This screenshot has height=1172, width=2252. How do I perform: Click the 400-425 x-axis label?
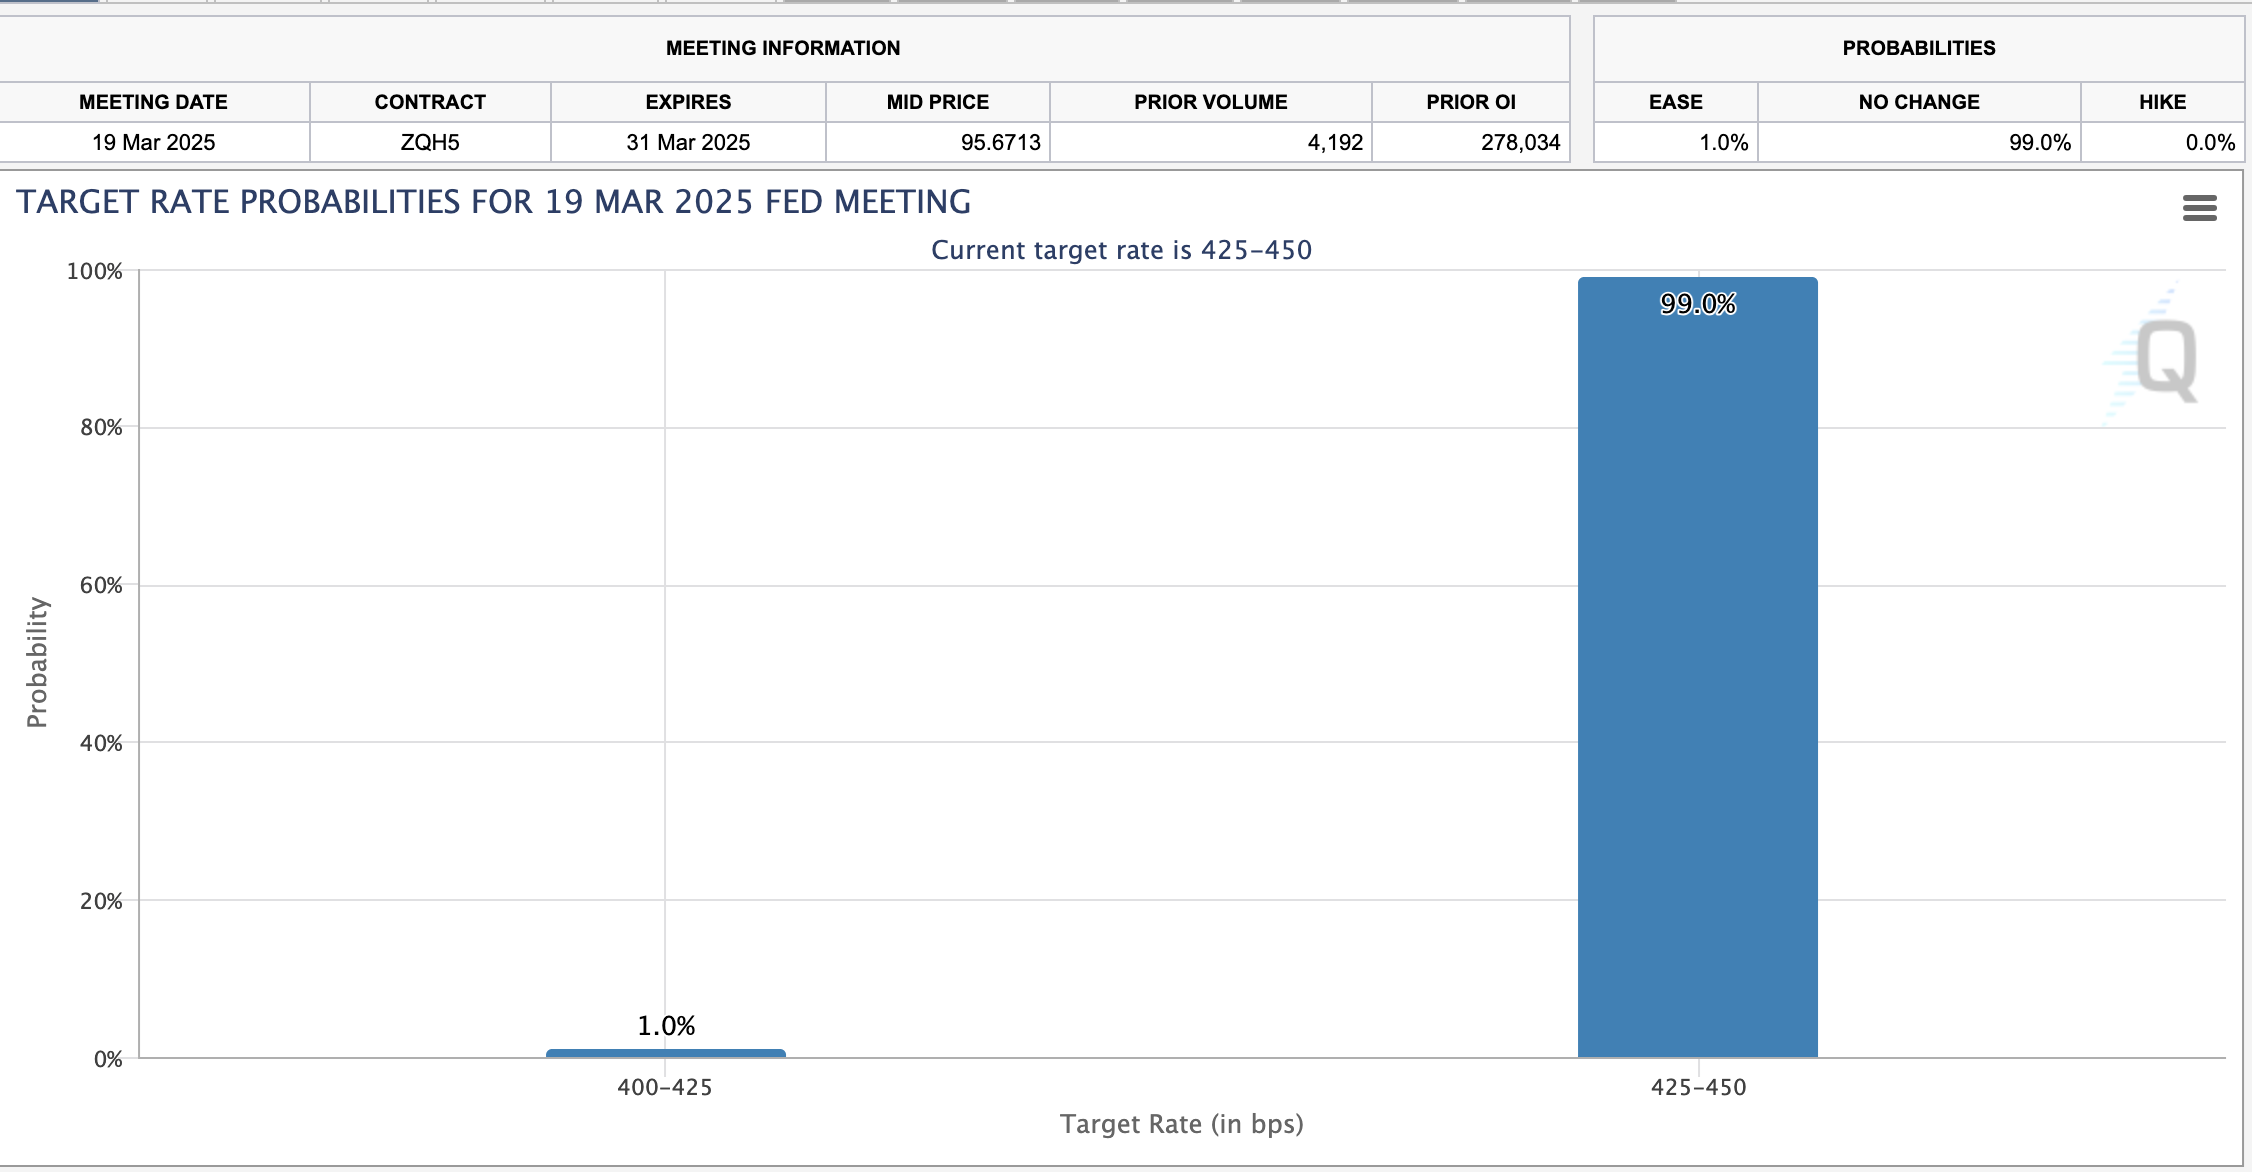[665, 1087]
